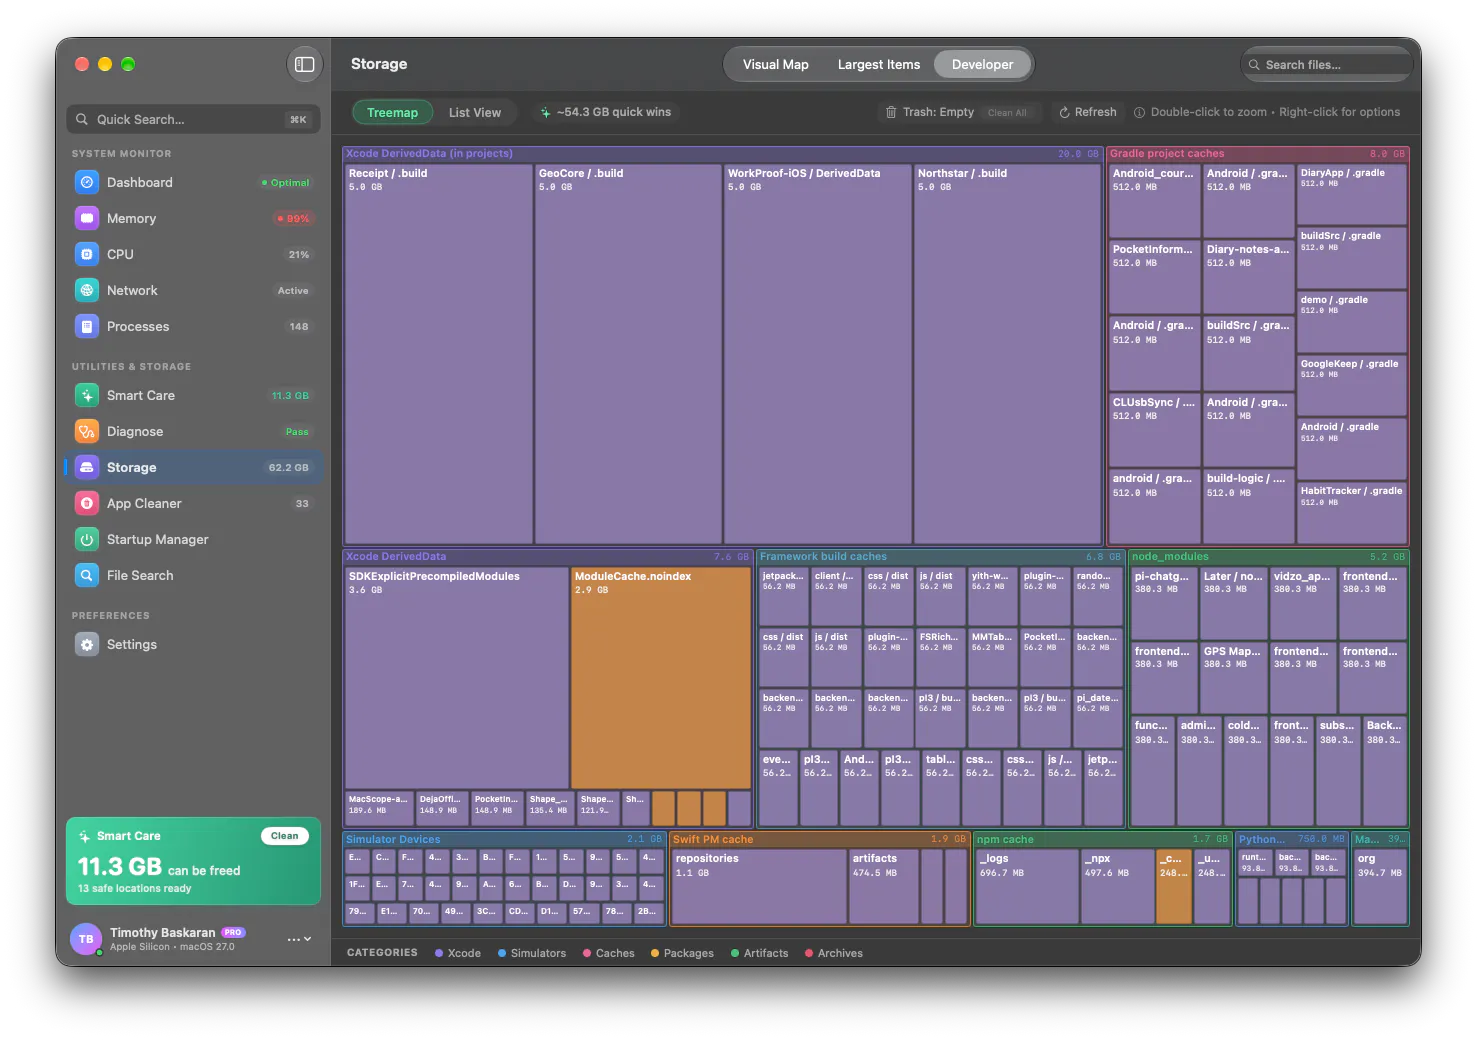Click the PRO badge beside the user name

(x=233, y=932)
